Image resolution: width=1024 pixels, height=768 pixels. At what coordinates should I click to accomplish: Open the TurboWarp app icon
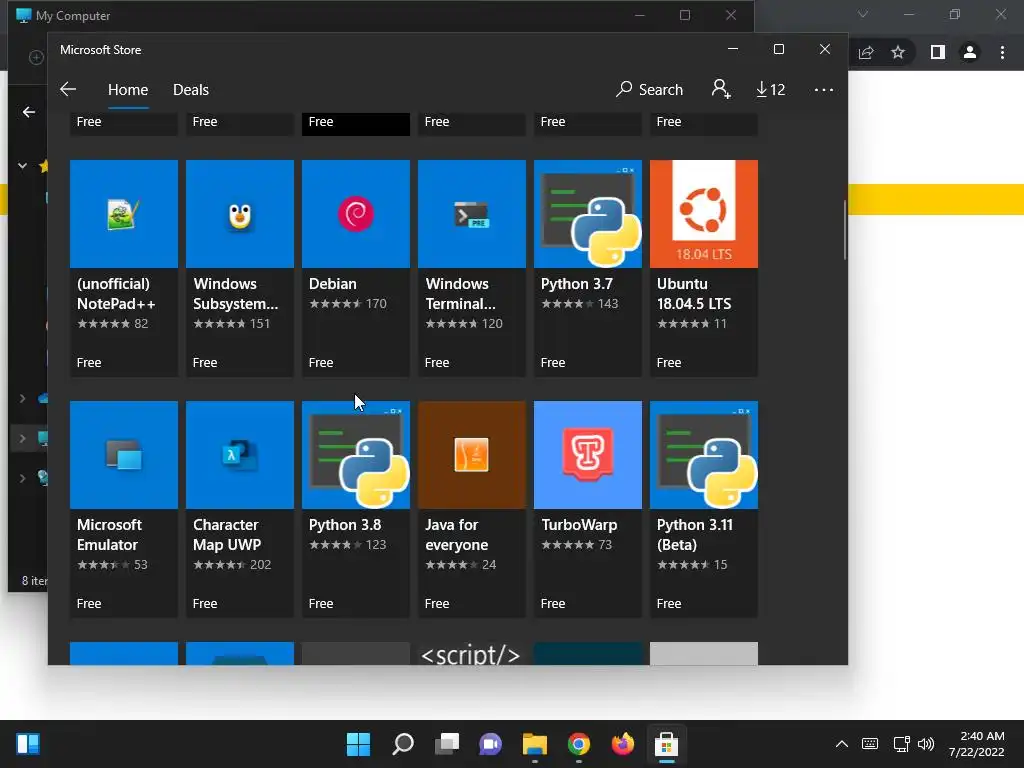tap(588, 455)
